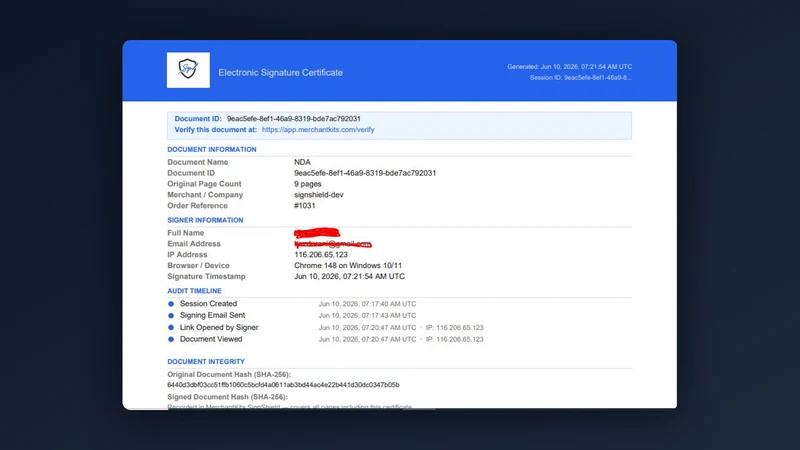The width and height of the screenshot is (800, 450).
Task: Select the IP on Link Opened by Signer row
Action: coord(455,328)
